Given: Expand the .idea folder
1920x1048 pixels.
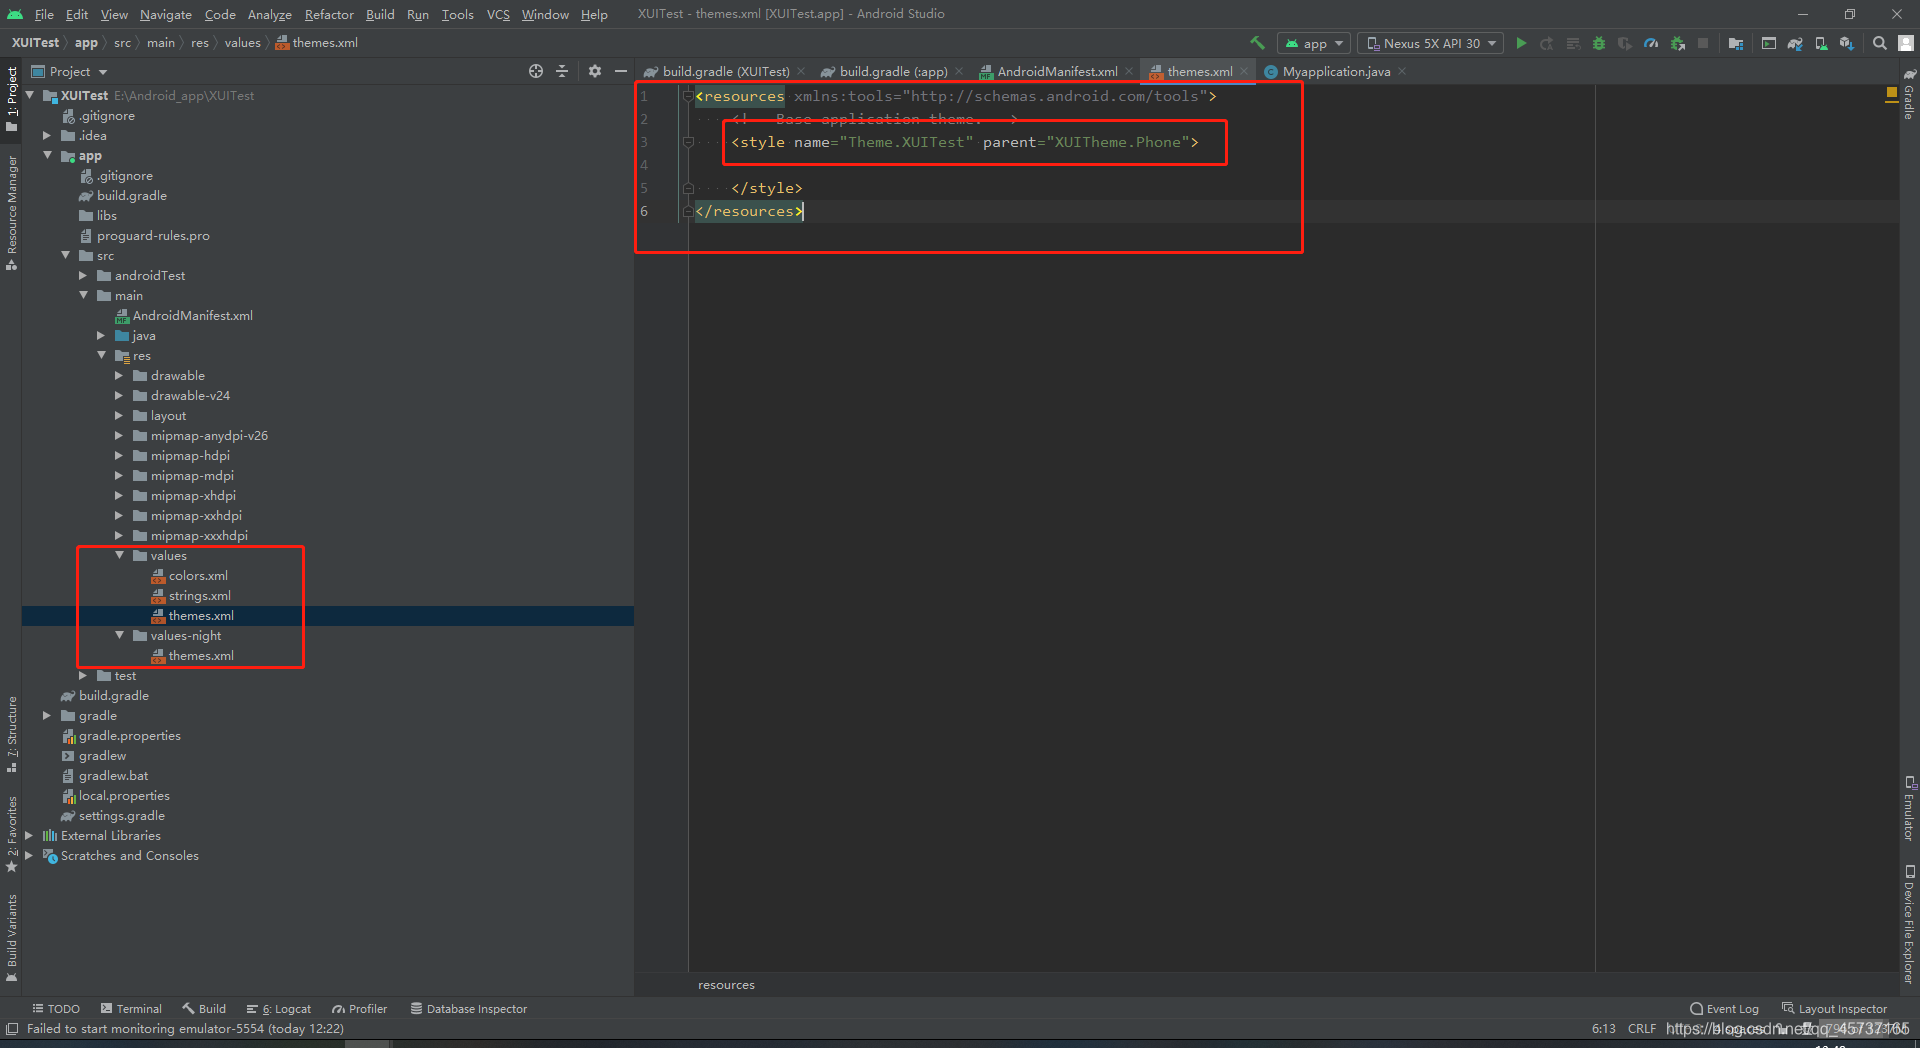Looking at the screenshot, I should pos(47,135).
